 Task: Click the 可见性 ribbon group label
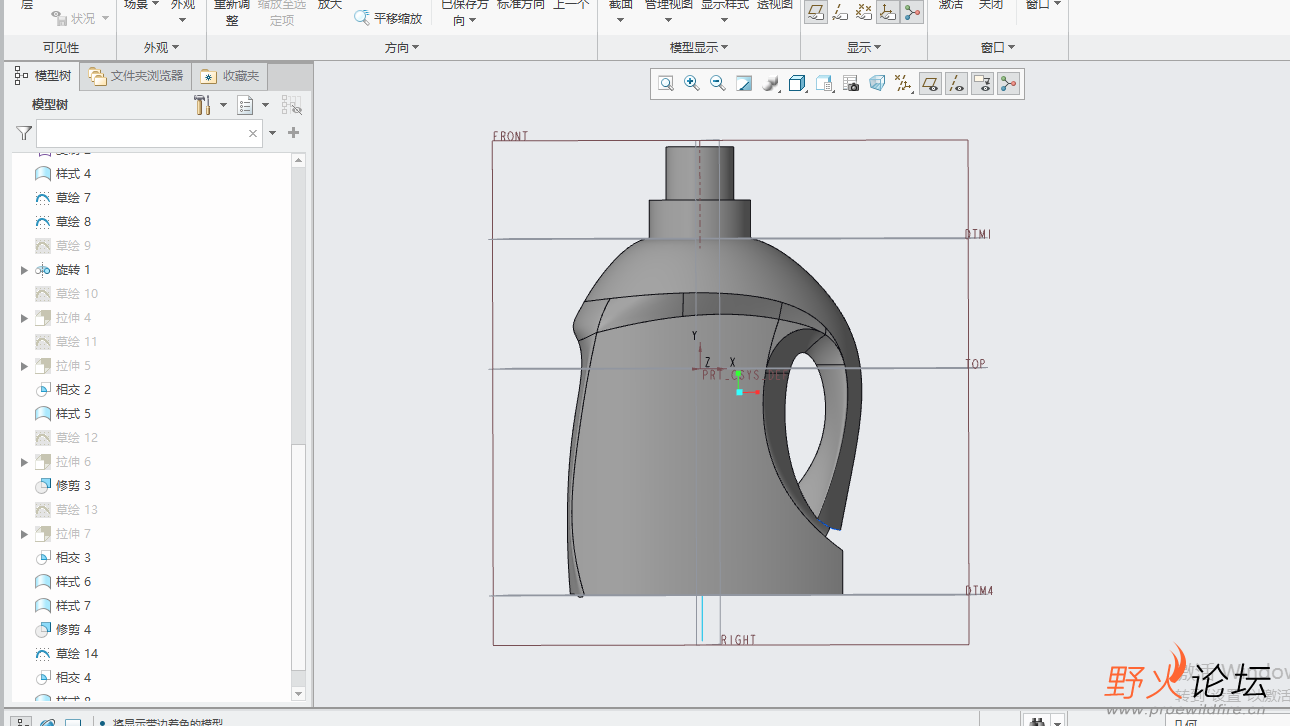click(x=61, y=47)
